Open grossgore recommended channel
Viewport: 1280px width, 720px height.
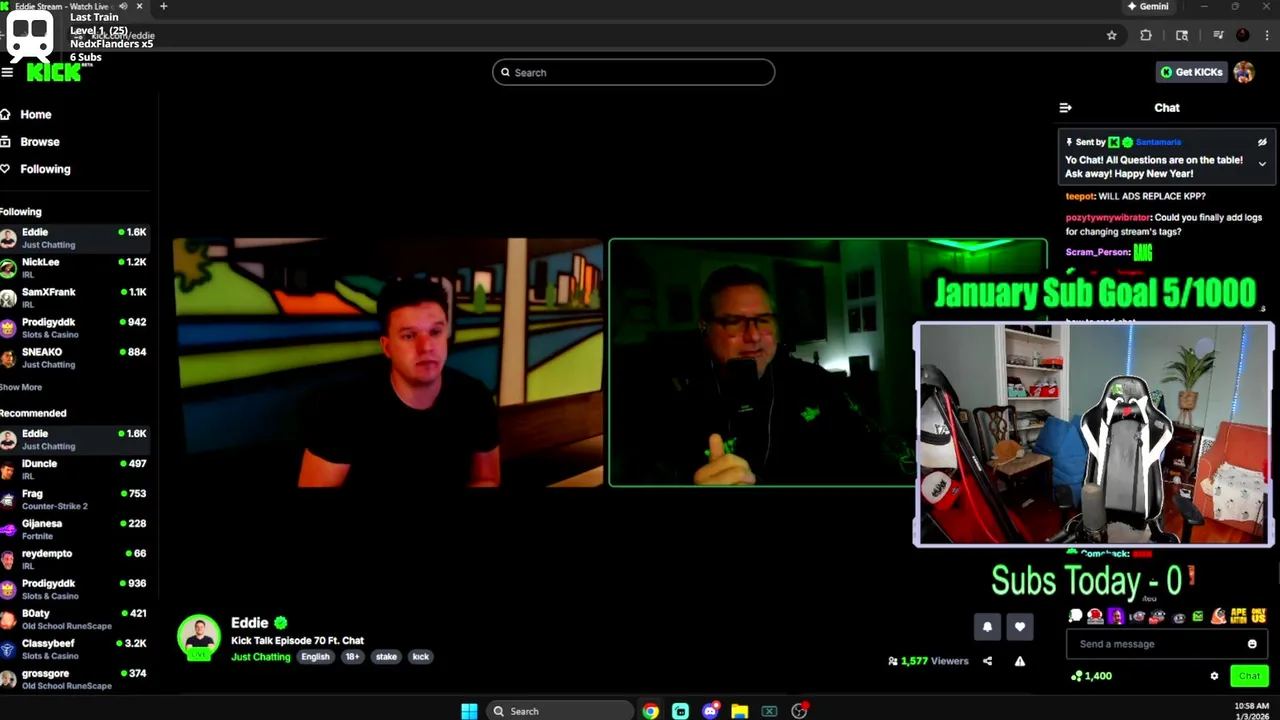tap(75, 679)
